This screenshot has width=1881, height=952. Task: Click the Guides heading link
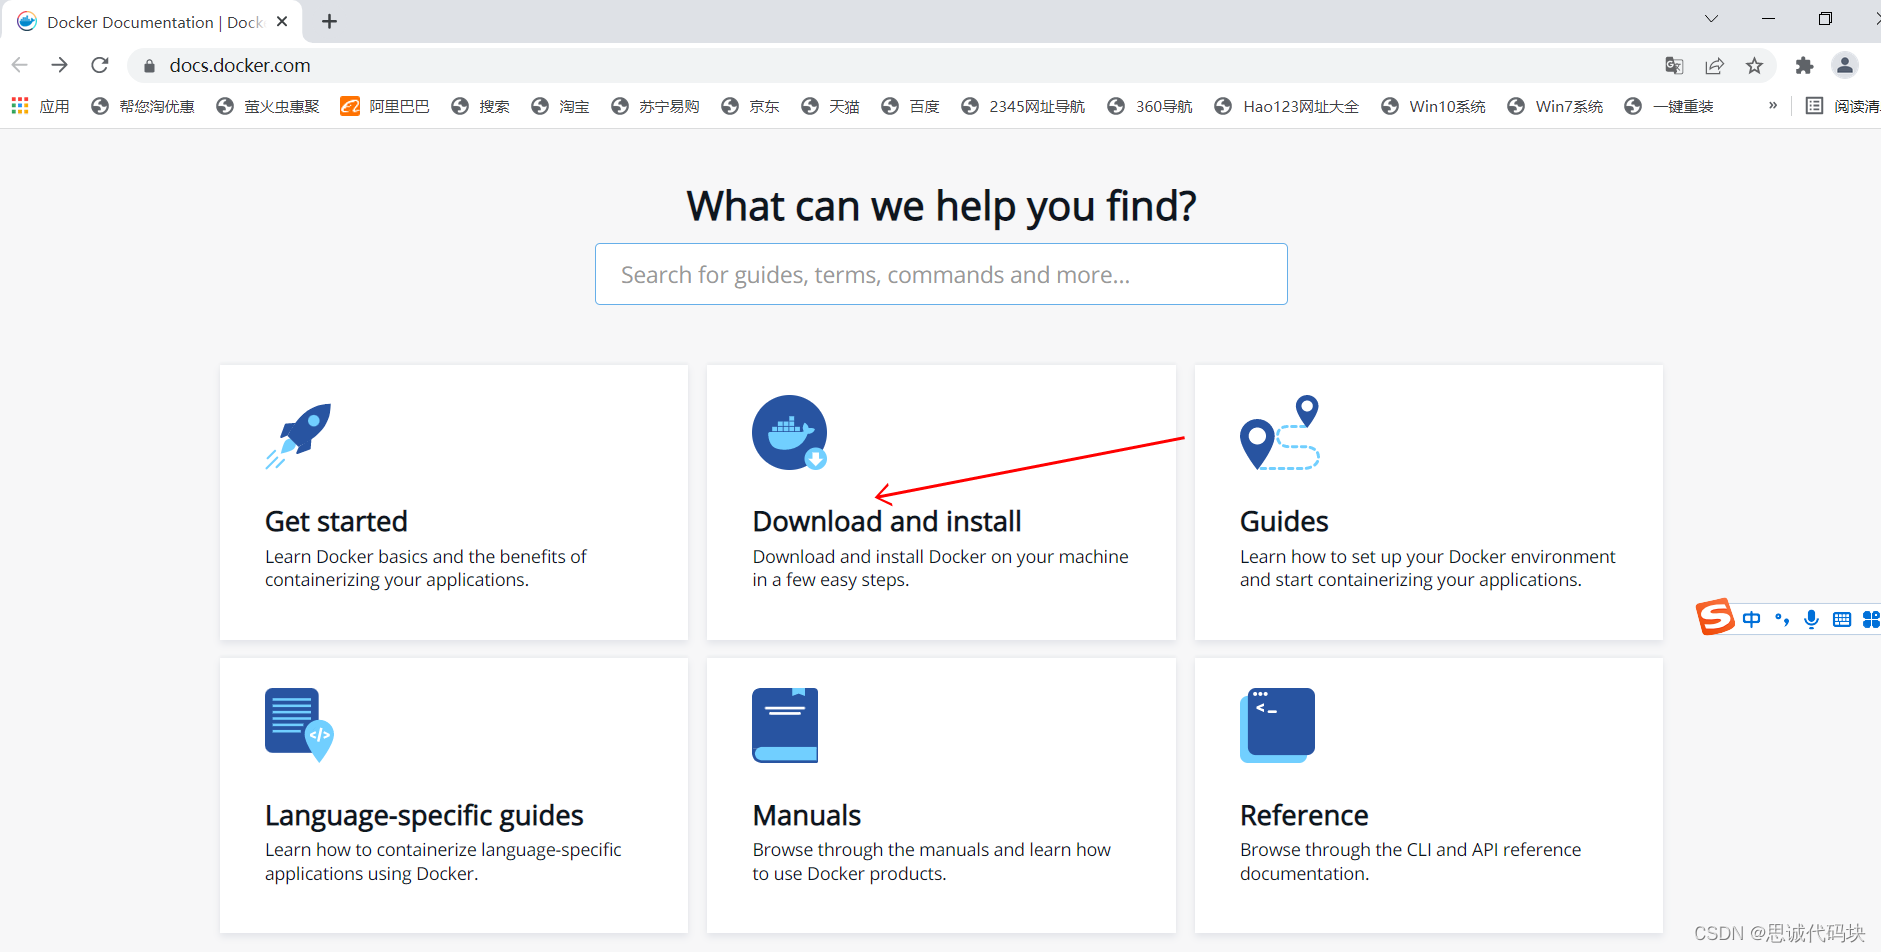click(1284, 521)
